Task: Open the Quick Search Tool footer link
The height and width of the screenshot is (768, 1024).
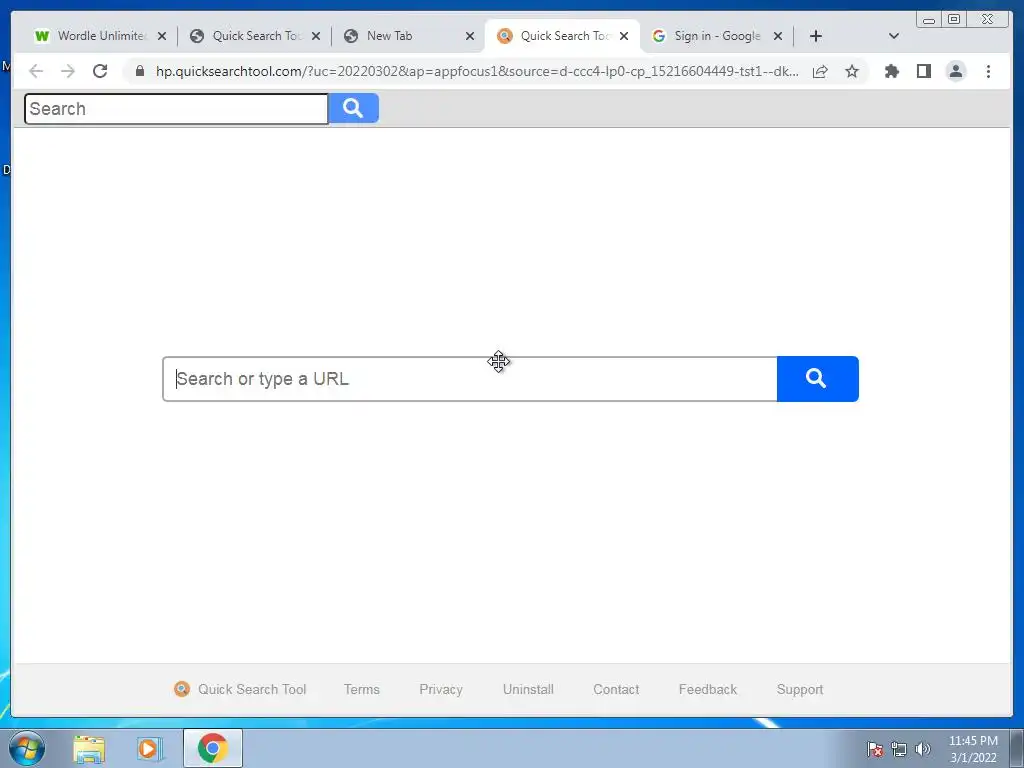Action: point(240,689)
